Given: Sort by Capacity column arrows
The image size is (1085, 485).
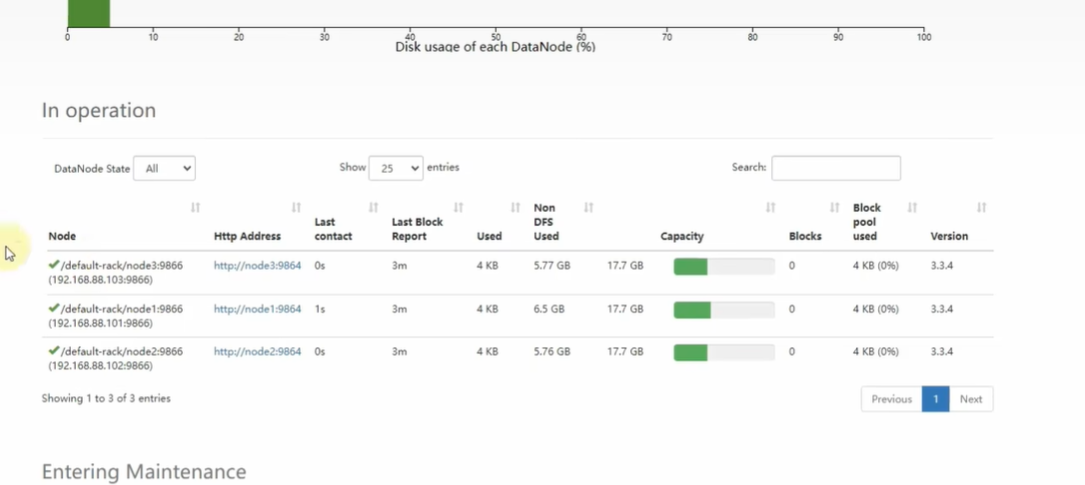Looking at the screenshot, I should coord(771,208).
